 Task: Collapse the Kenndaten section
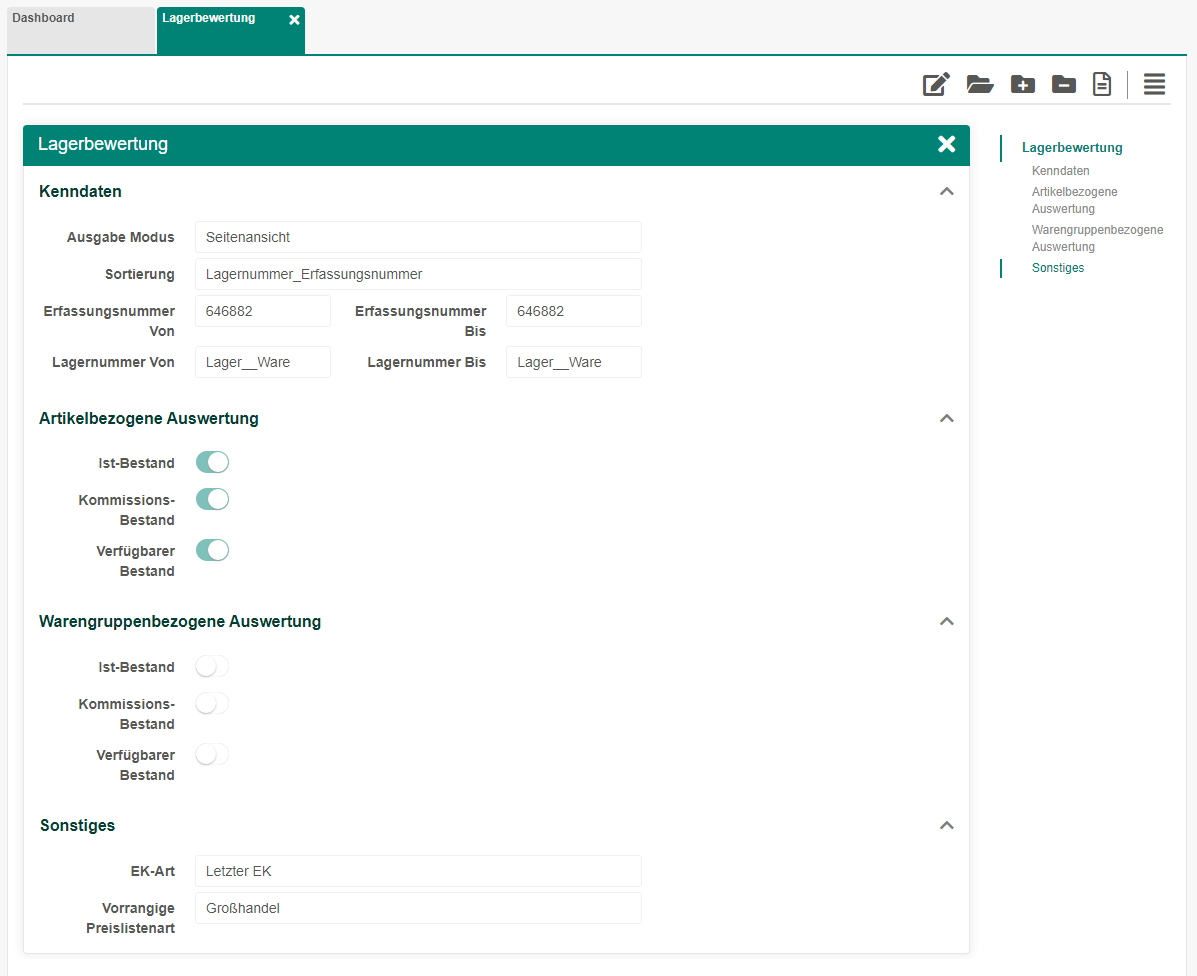947,191
